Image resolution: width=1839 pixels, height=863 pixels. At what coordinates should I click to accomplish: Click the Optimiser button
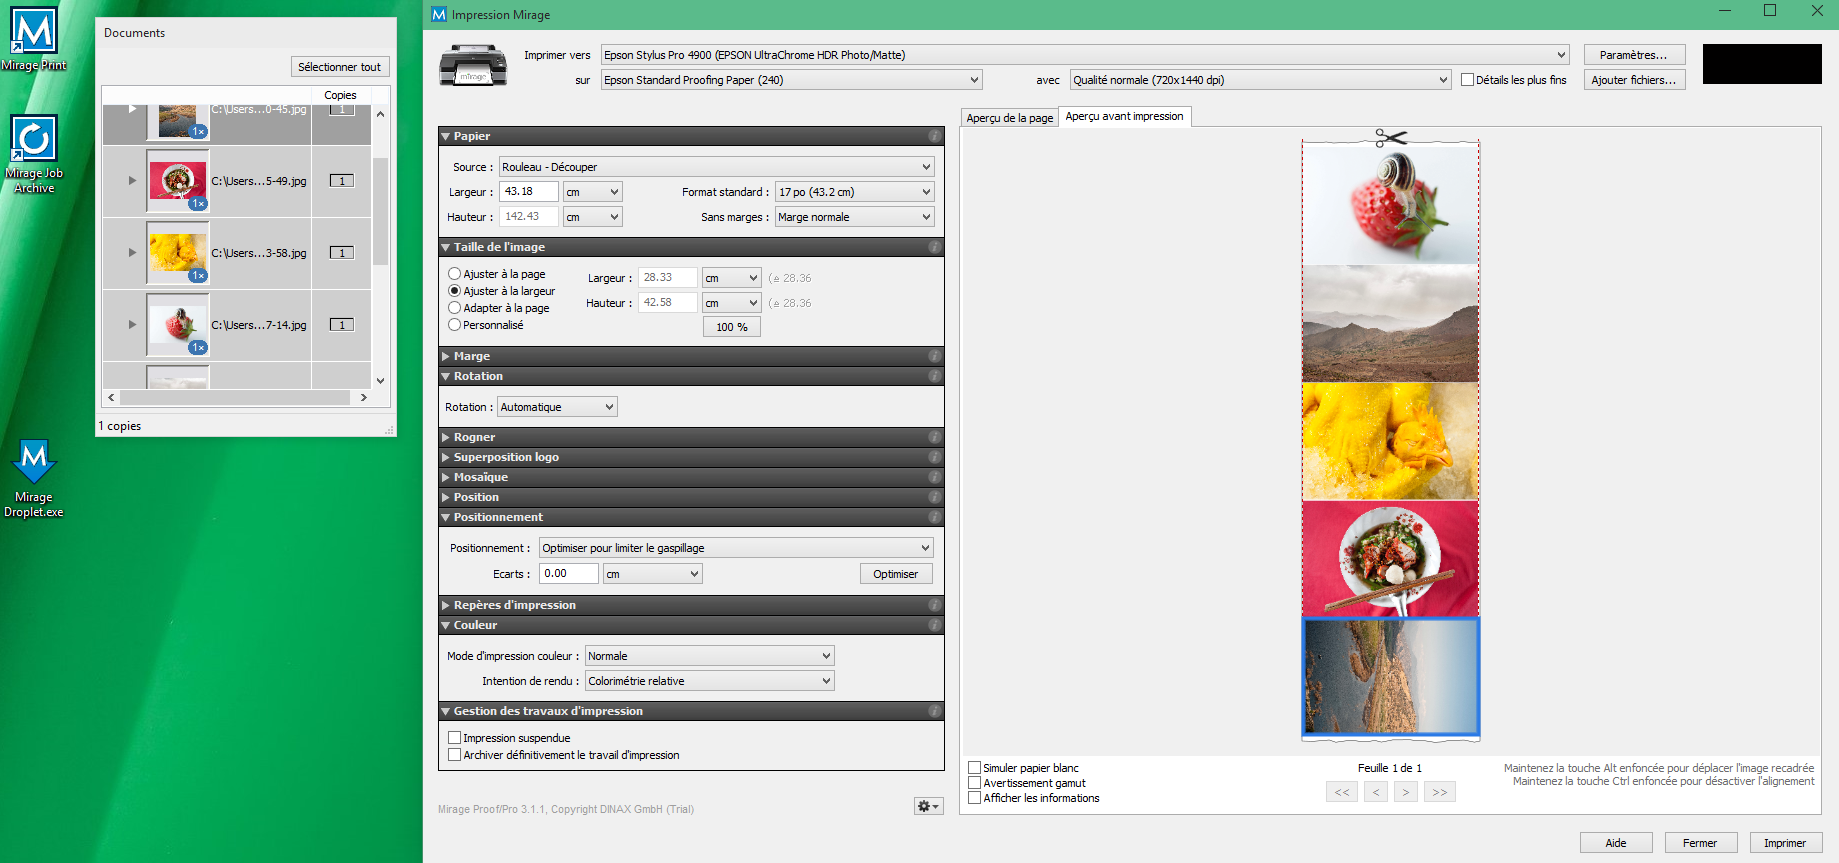[896, 574]
